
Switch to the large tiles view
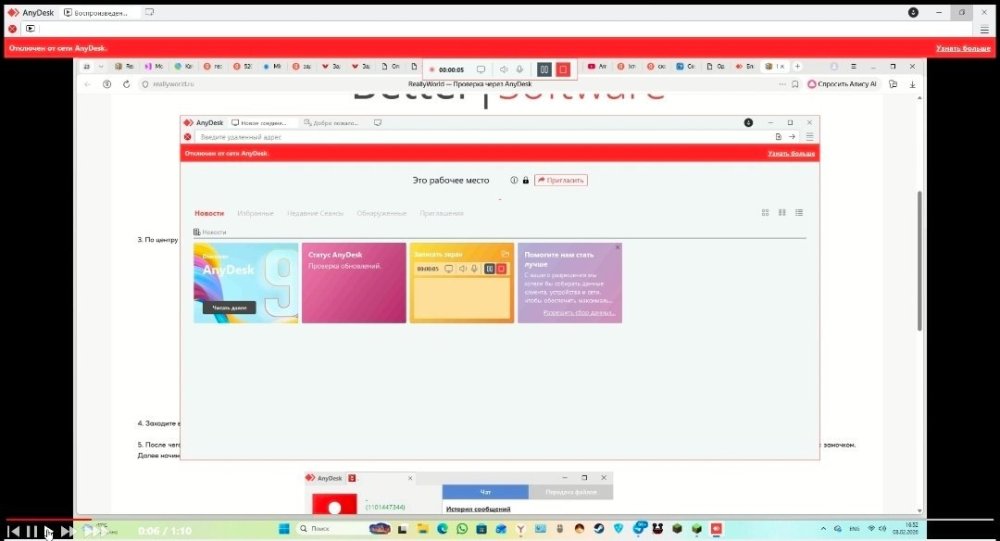(782, 212)
